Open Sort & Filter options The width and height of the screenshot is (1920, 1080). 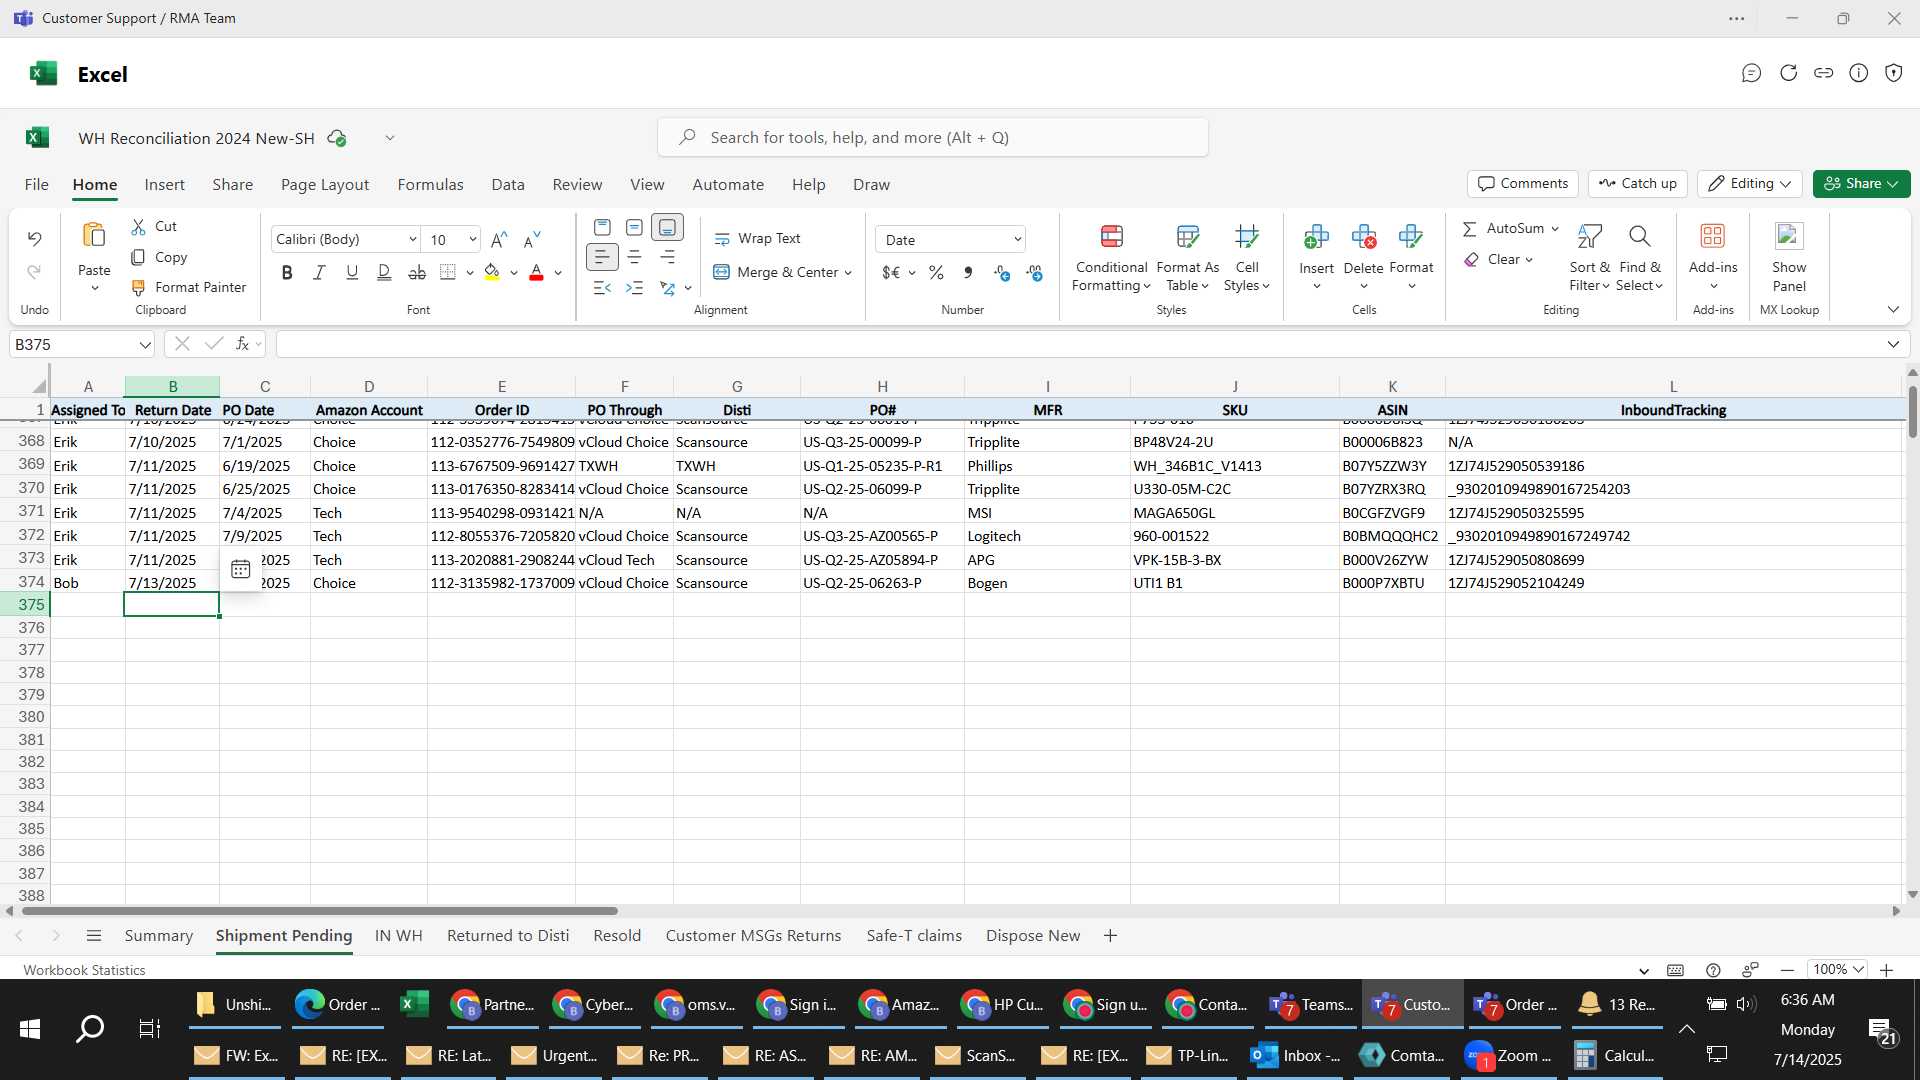1589,258
